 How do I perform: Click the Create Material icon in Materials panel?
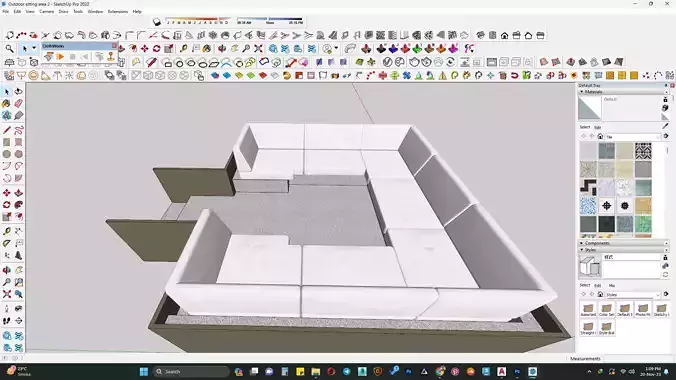click(666, 108)
